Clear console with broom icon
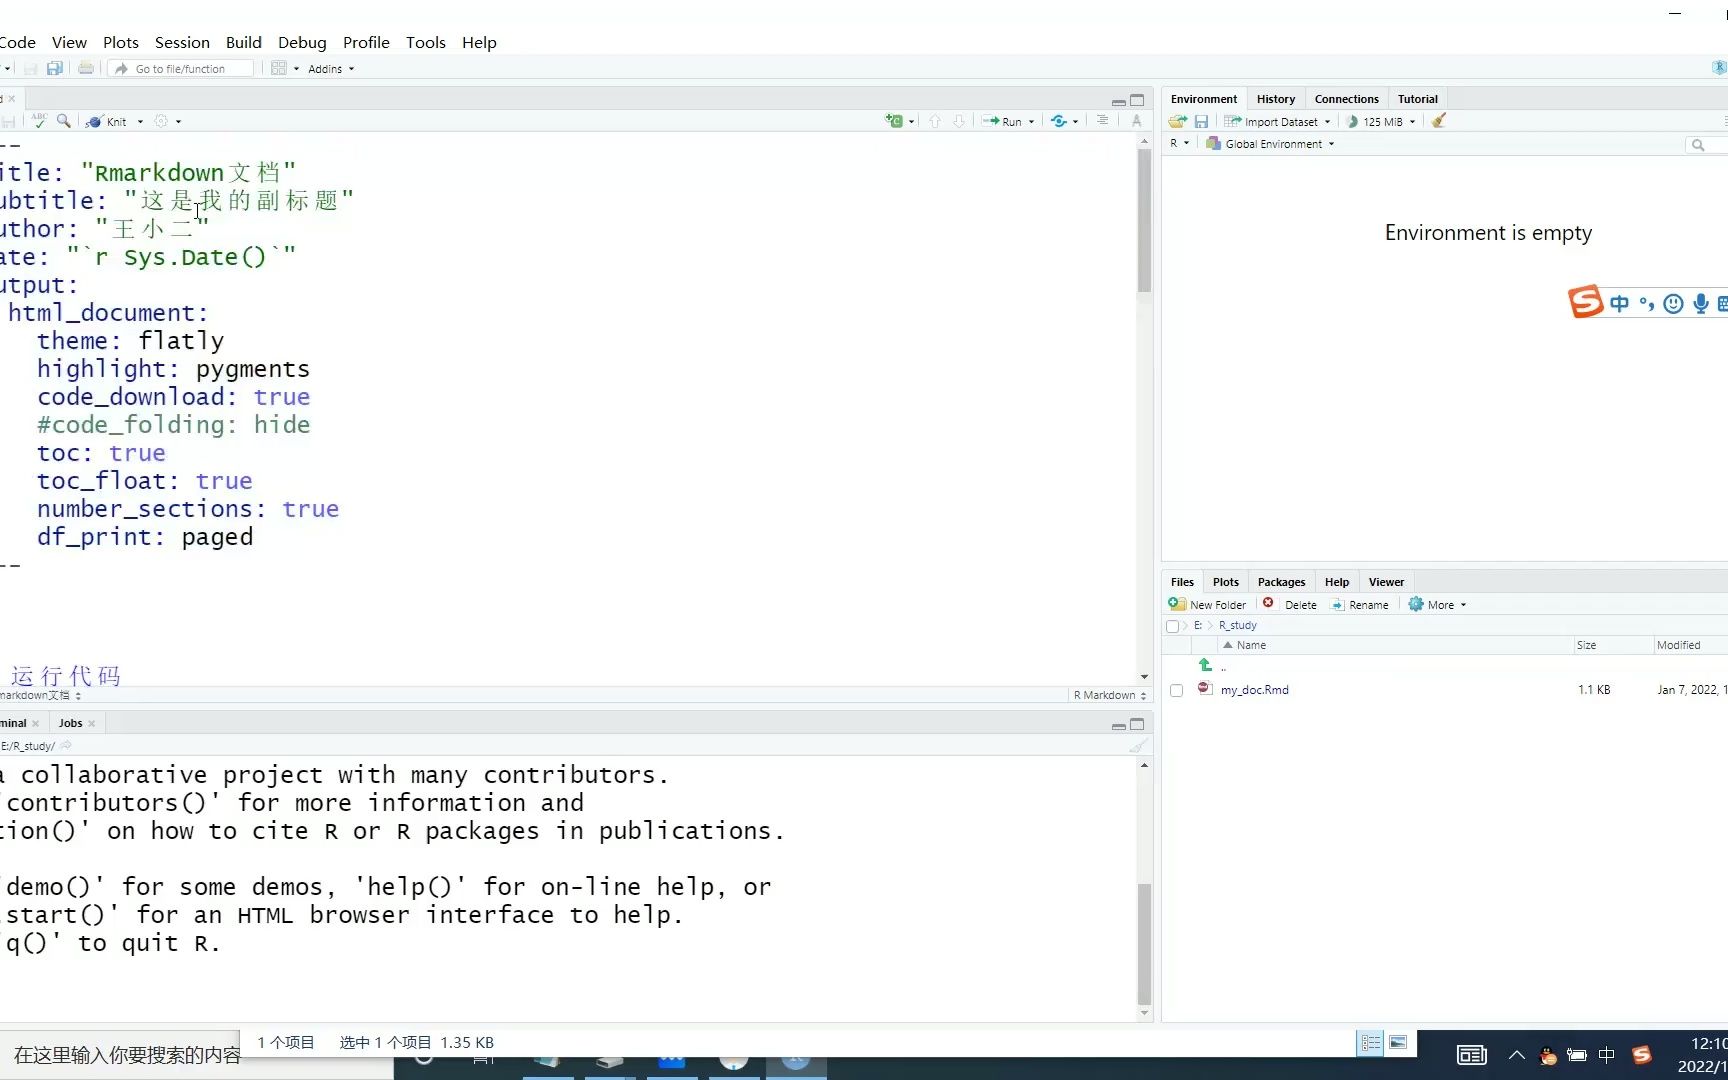 pyautogui.click(x=1137, y=746)
